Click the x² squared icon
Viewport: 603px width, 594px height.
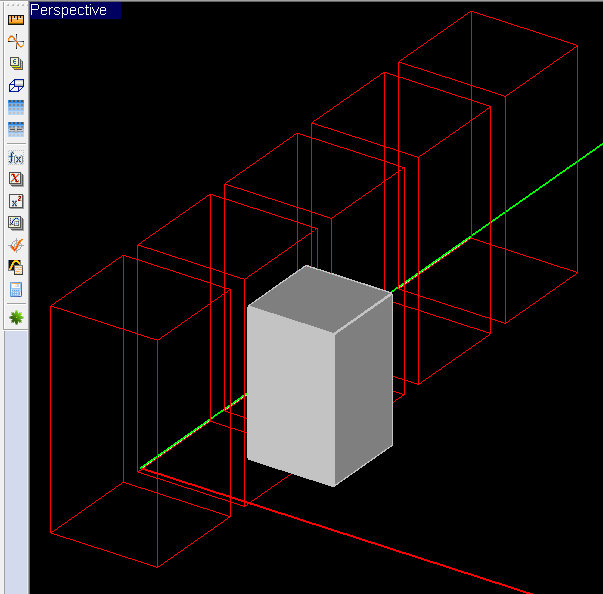tap(16, 201)
